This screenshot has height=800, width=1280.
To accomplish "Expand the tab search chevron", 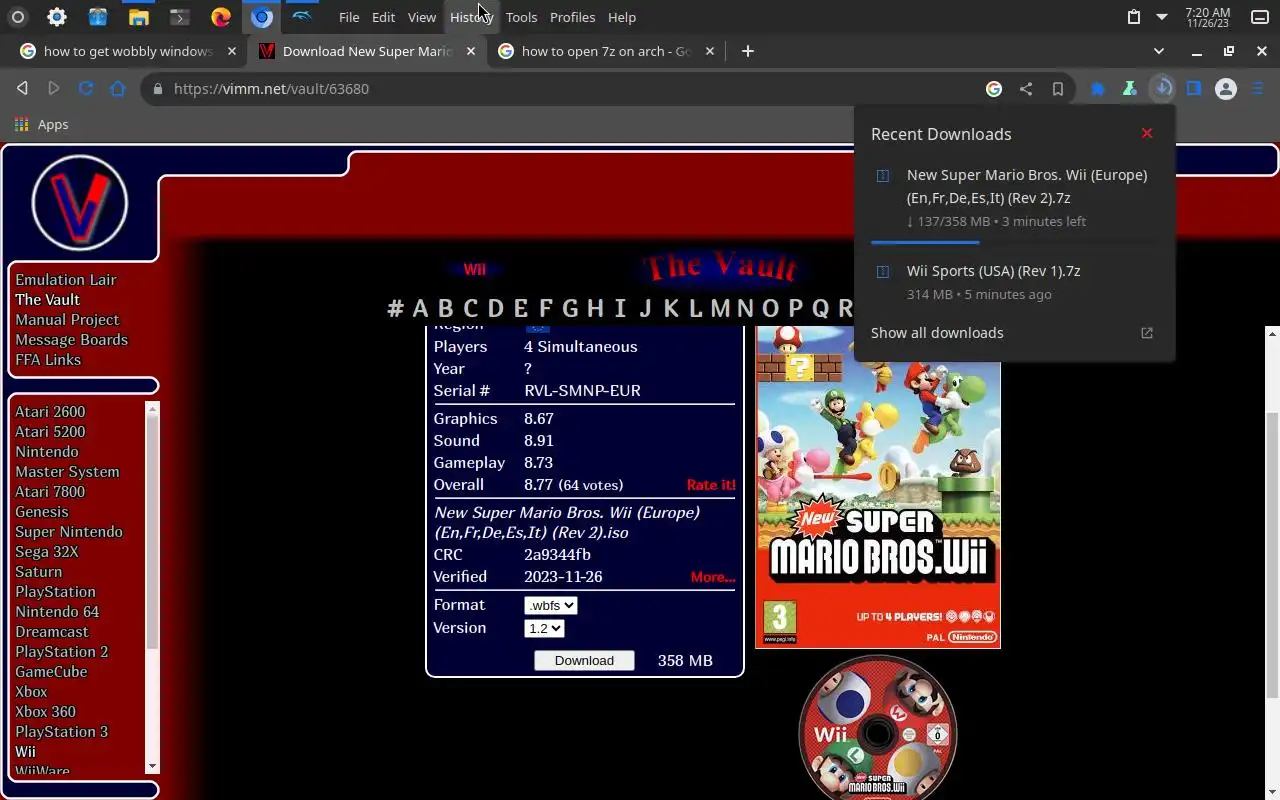I will pyautogui.click(x=1159, y=51).
